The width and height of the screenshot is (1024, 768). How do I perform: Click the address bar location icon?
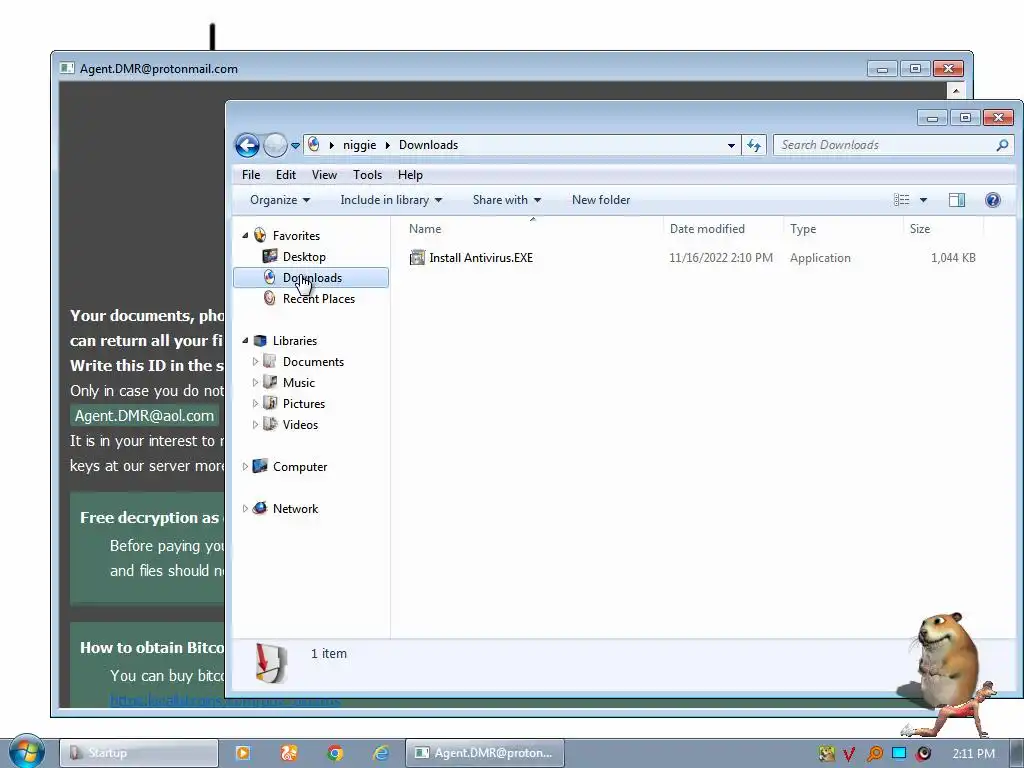pos(313,144)
